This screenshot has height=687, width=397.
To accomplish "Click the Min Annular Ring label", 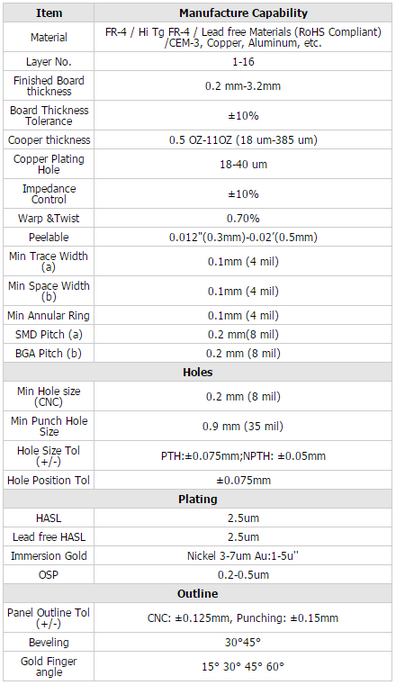I will tap(49, 315).
